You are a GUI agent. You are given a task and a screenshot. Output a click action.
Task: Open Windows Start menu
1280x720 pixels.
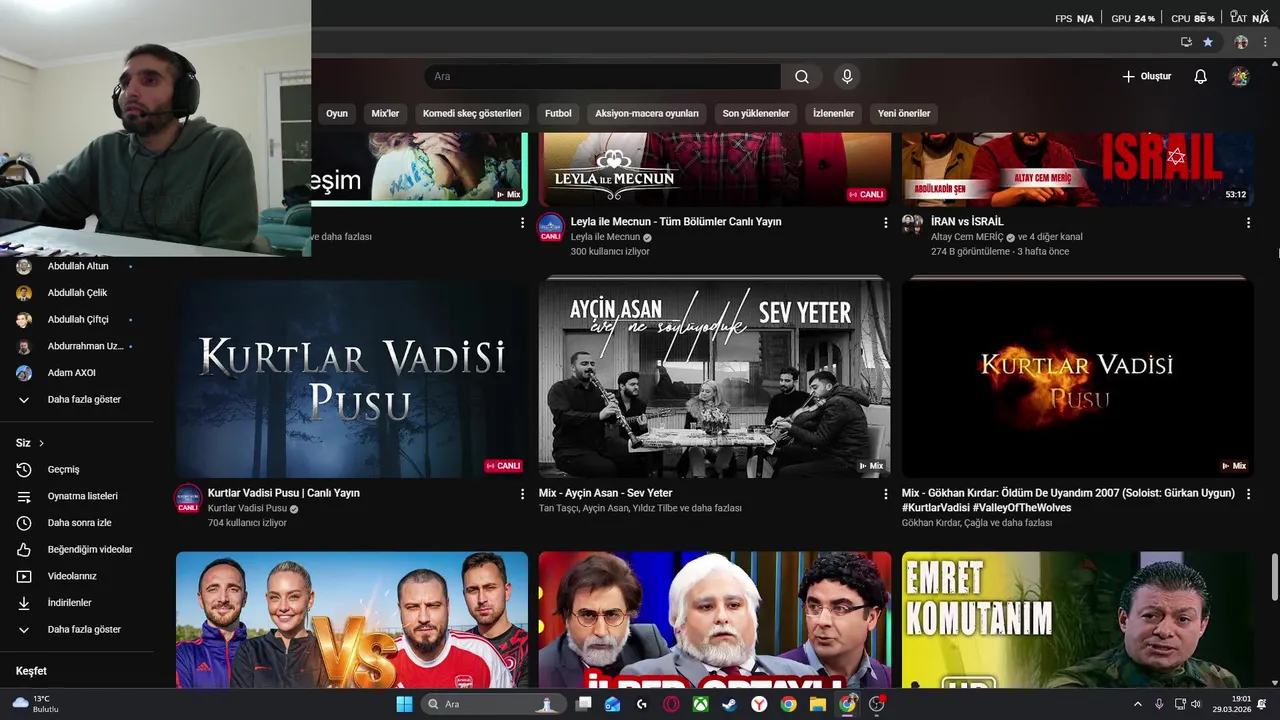[404, 704]
